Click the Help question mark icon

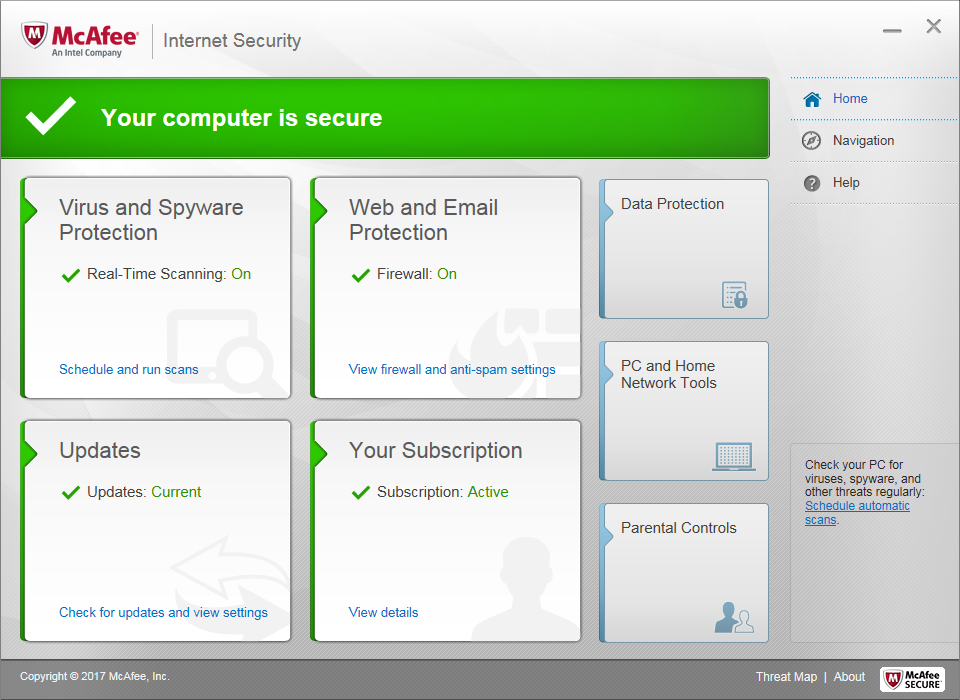[812, 183]
